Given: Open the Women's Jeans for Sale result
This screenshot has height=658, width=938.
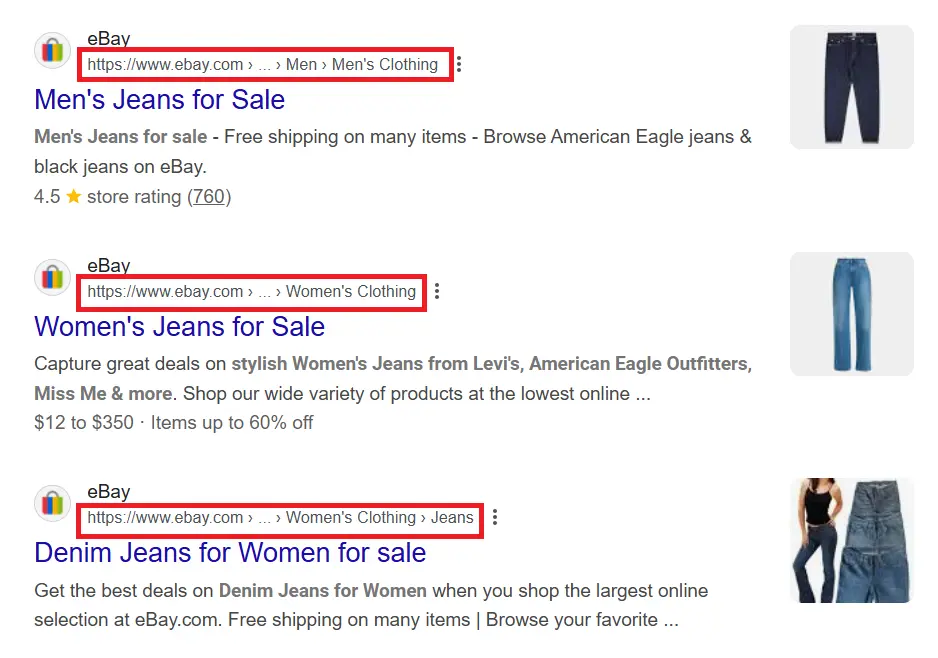Looking at the screenshot, I should [178, 327].
